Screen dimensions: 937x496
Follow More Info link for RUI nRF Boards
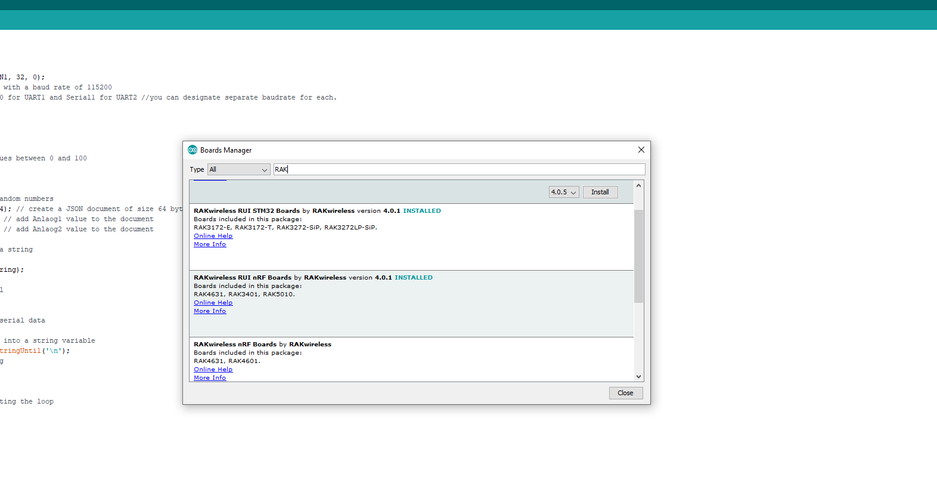tap(210, 311)
